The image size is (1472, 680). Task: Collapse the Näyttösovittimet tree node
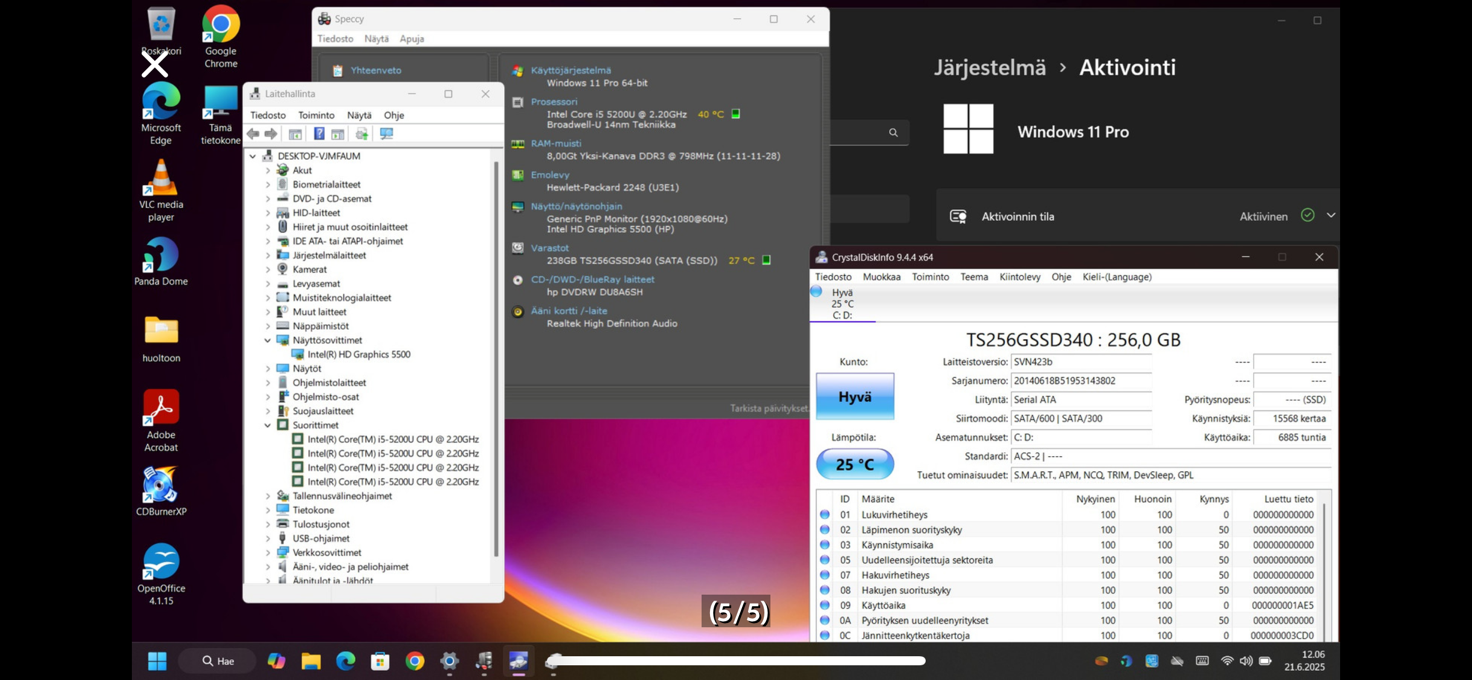point(268,340)
